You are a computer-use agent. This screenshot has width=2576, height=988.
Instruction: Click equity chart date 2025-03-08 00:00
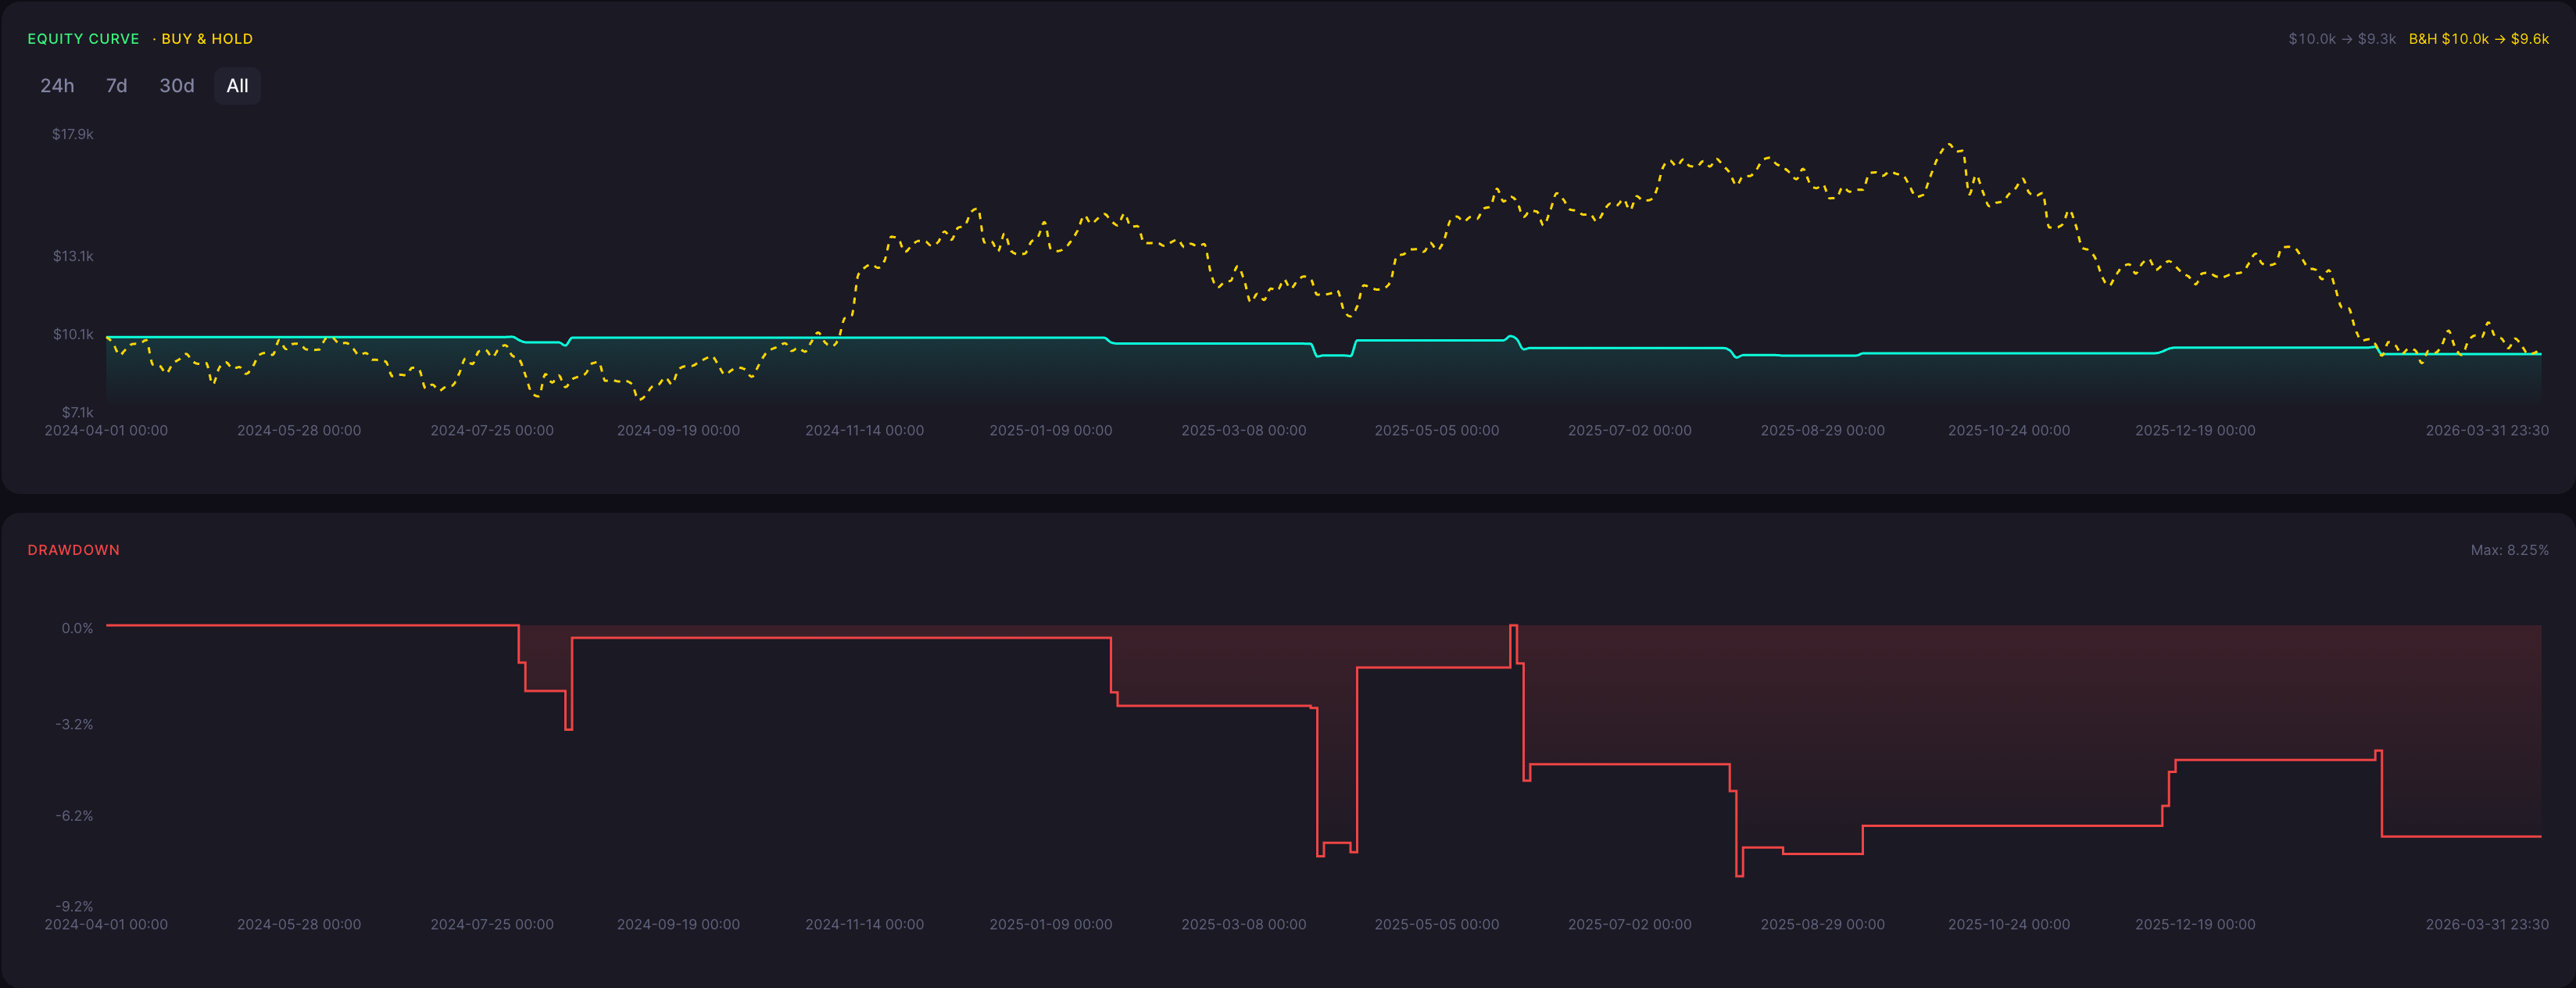1244,431
